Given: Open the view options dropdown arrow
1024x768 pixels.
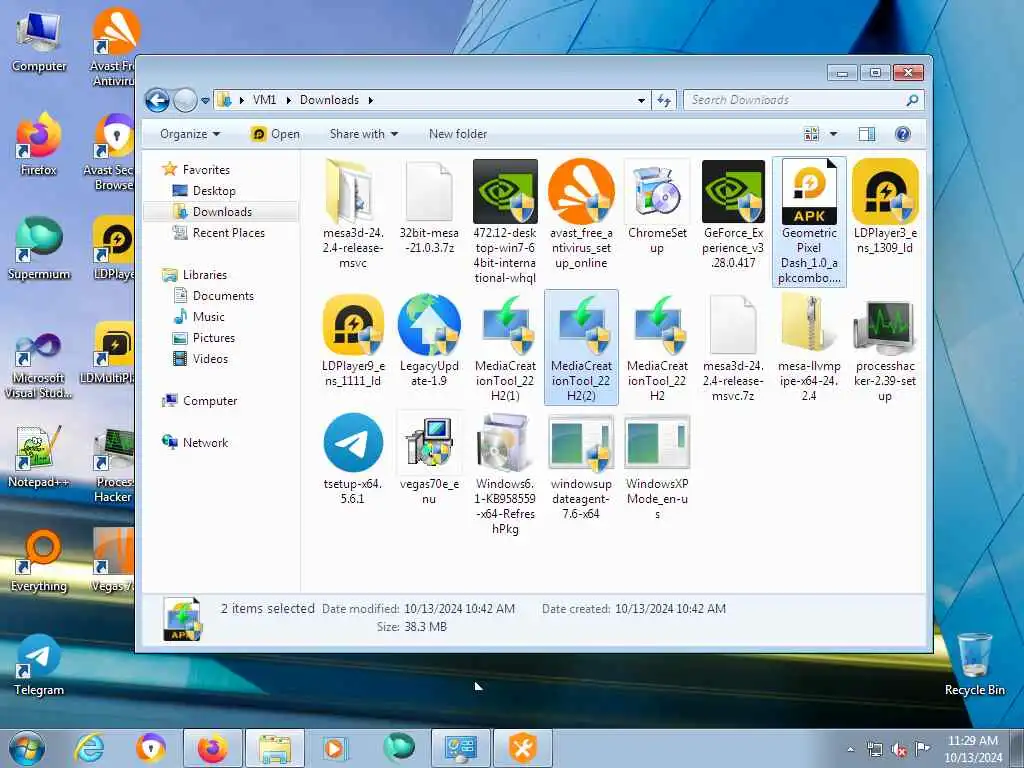Looking at the screenshot, I should 833,135.
